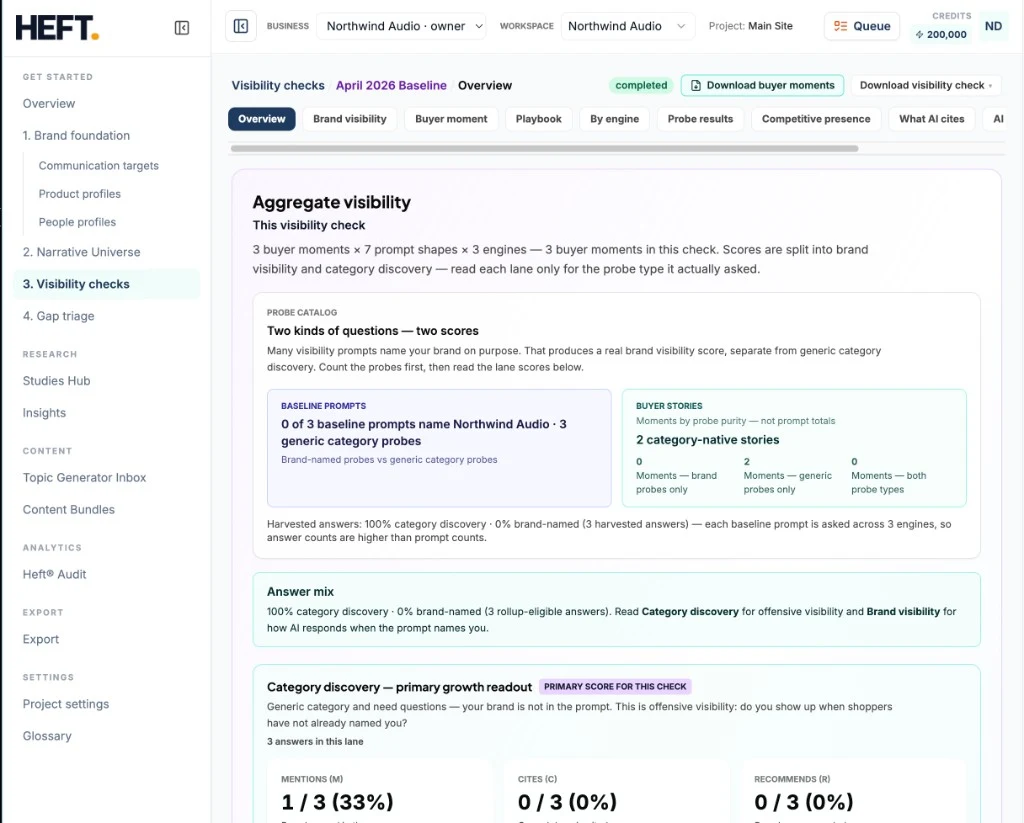Go to Visibility checks breadcrumb
The width and height of the screenshot is (1024, 823).
[x=278, y=86]
